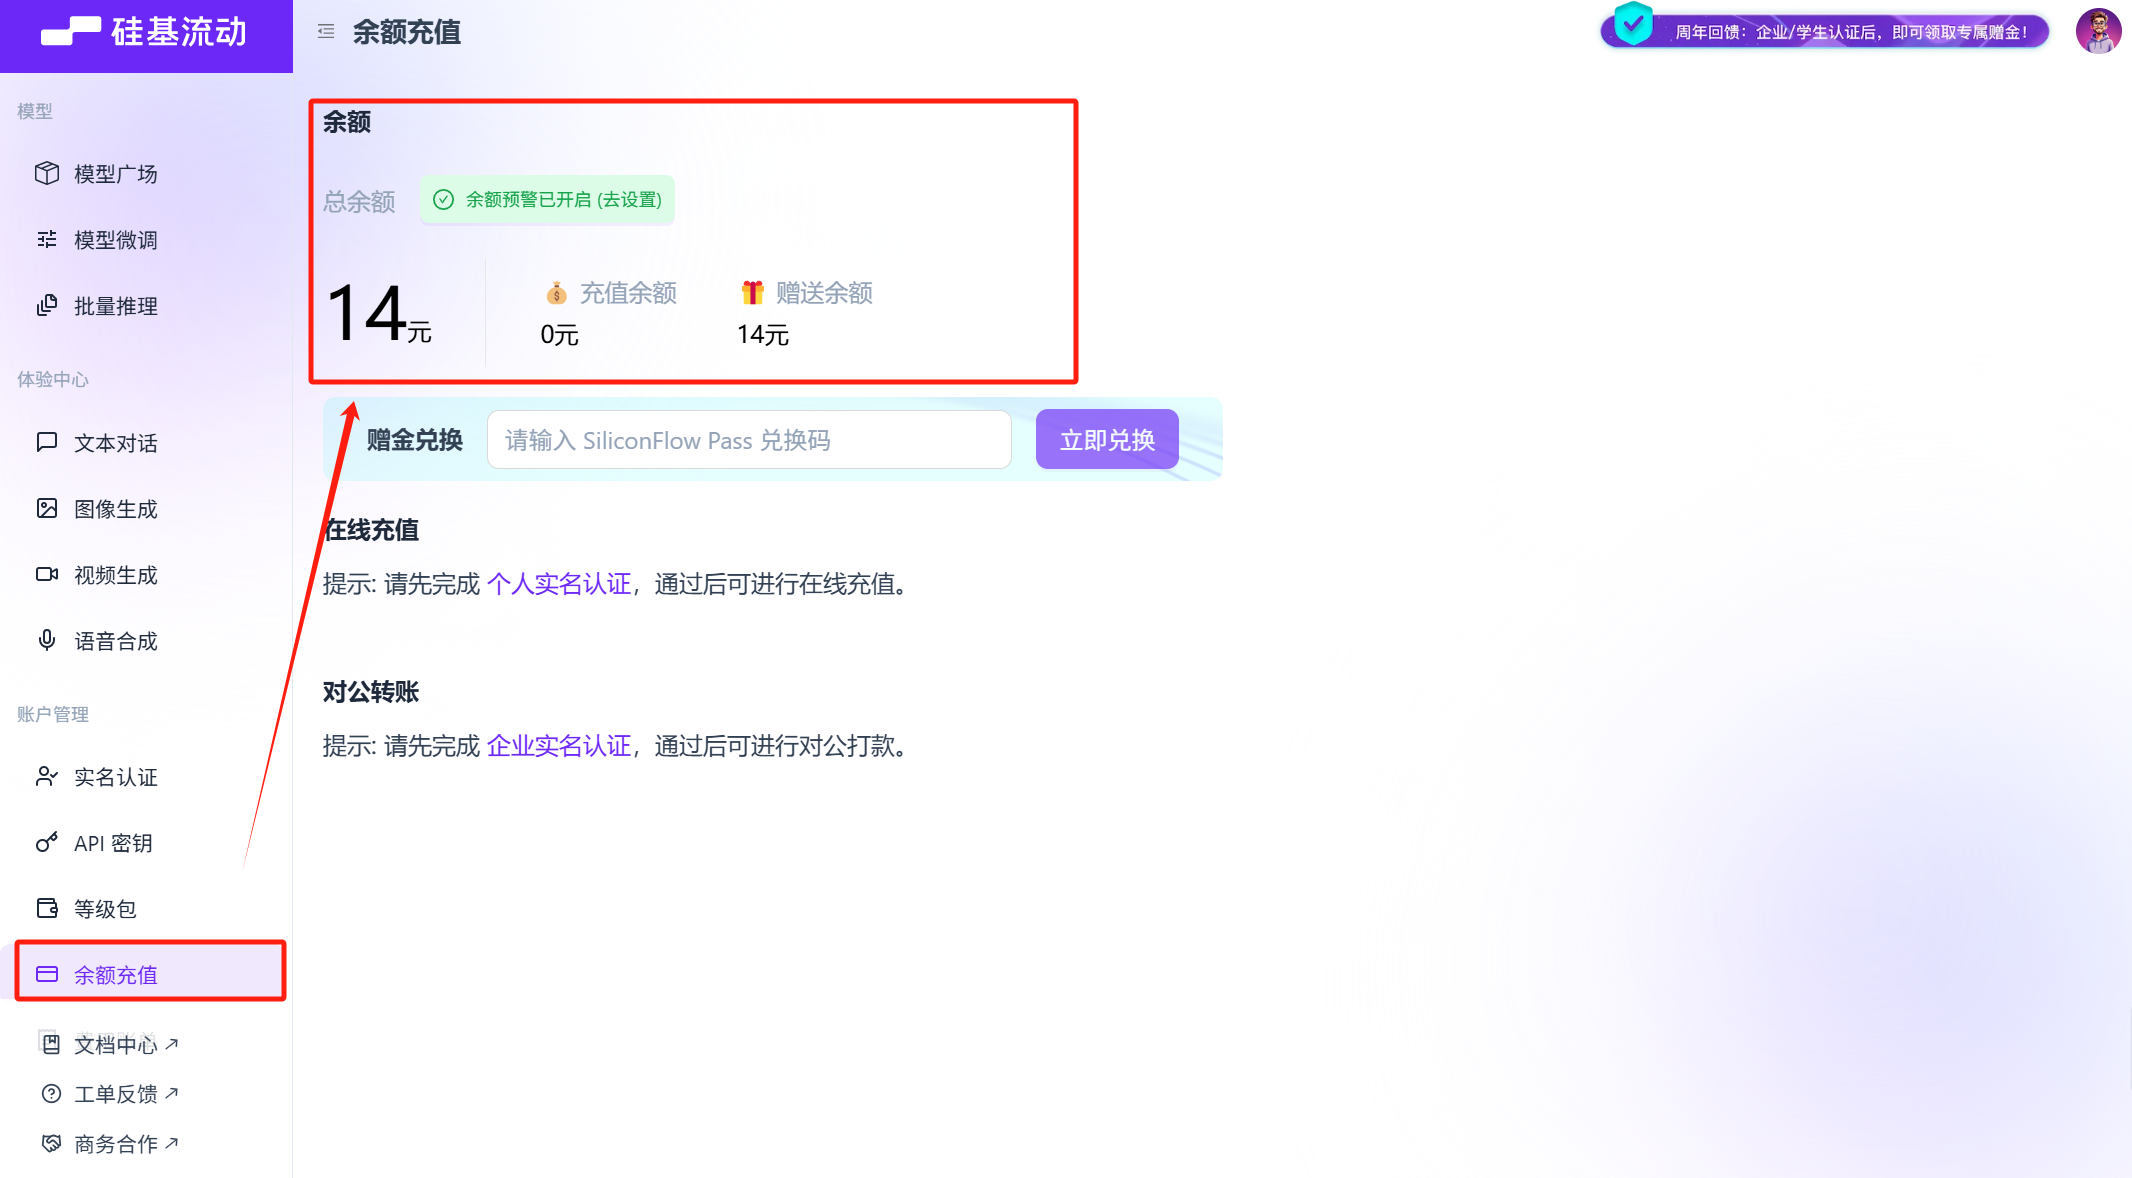The image size is (2132, 1178).
Task: Open the 实名认证 page
Action: click(114, 777)
